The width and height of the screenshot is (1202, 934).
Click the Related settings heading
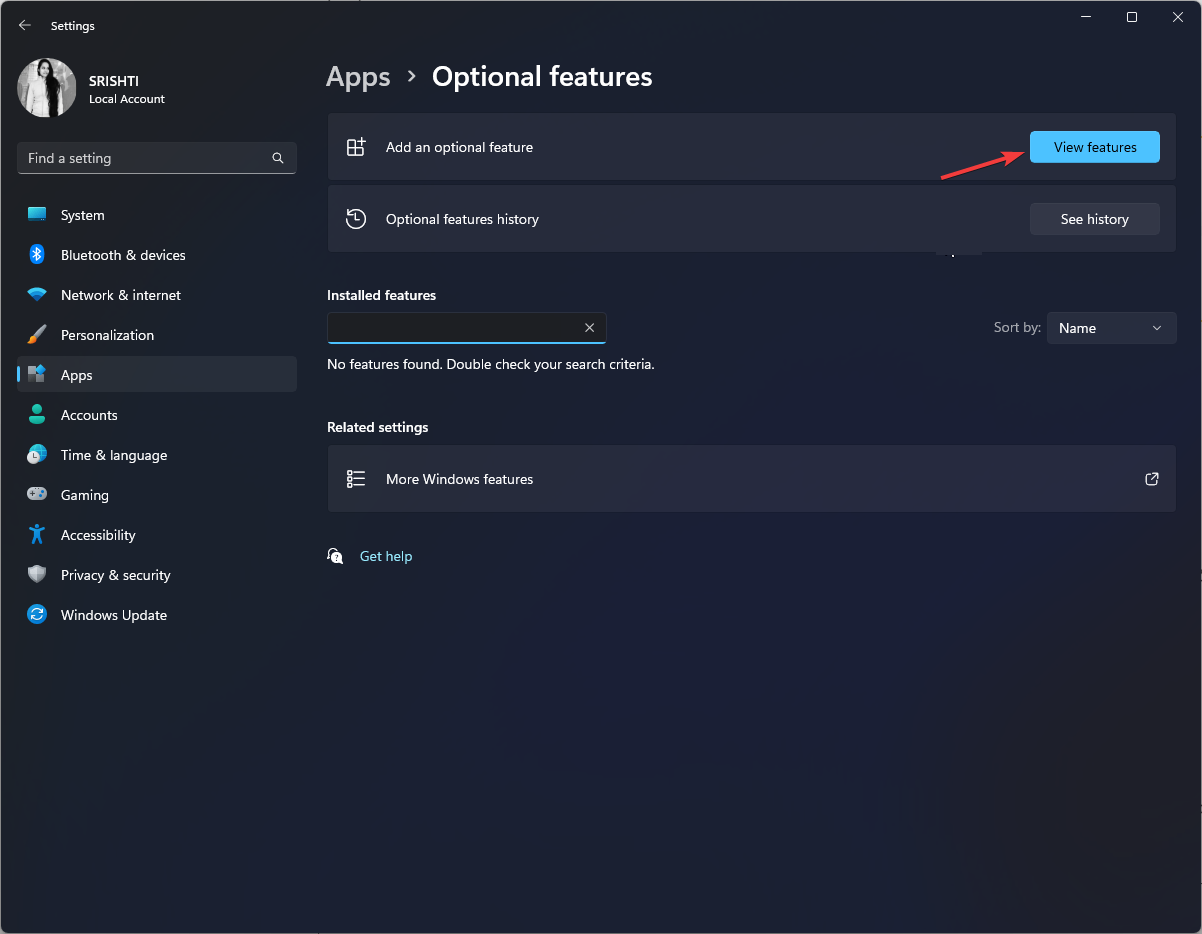coord(377,427)
